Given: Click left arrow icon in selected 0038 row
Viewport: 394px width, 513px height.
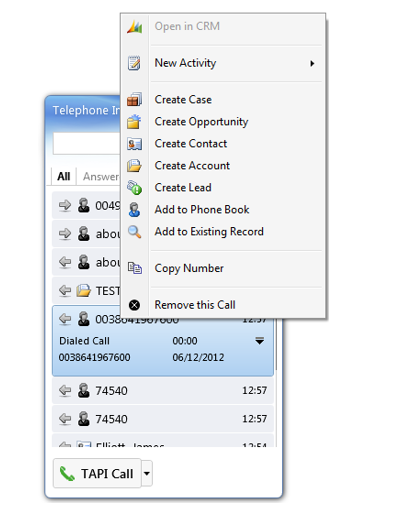Looking at the screenshot, I should tap(65, 319).
